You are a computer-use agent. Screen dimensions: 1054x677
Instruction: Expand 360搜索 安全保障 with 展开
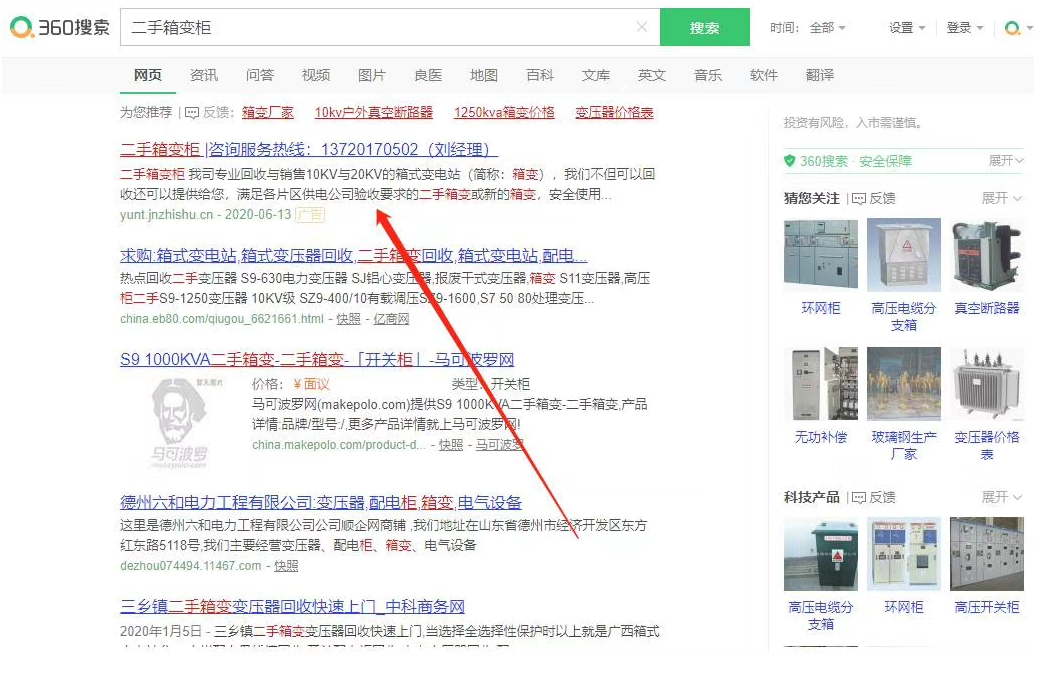pyautogui.click(x=1006, y=161)
